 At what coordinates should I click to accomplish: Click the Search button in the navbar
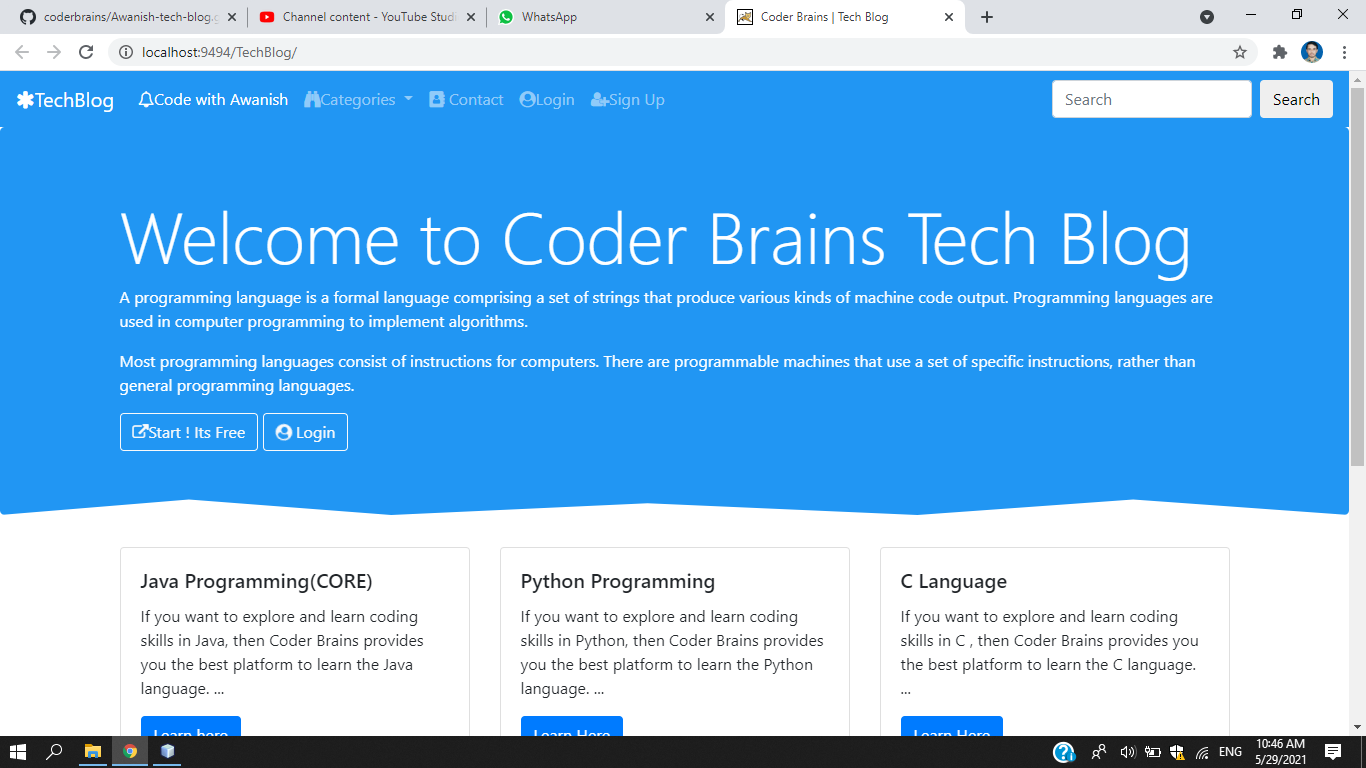[x=1296, y=99]
